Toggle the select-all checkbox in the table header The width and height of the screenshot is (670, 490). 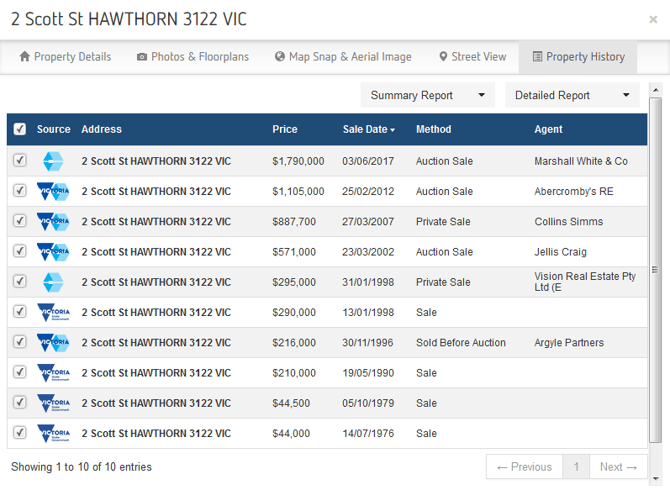coord(19,129)
